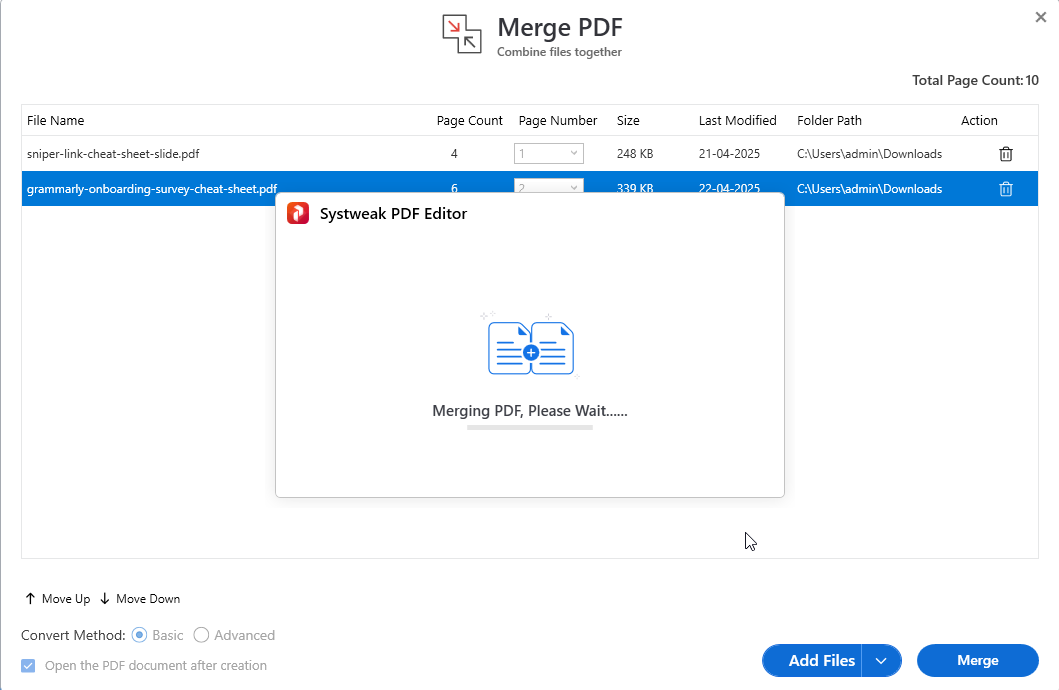This screenshot has width=1059, height=690.
Task: Open Page Number dropdown for sniper-link file
Action: (x=548, y=153)
